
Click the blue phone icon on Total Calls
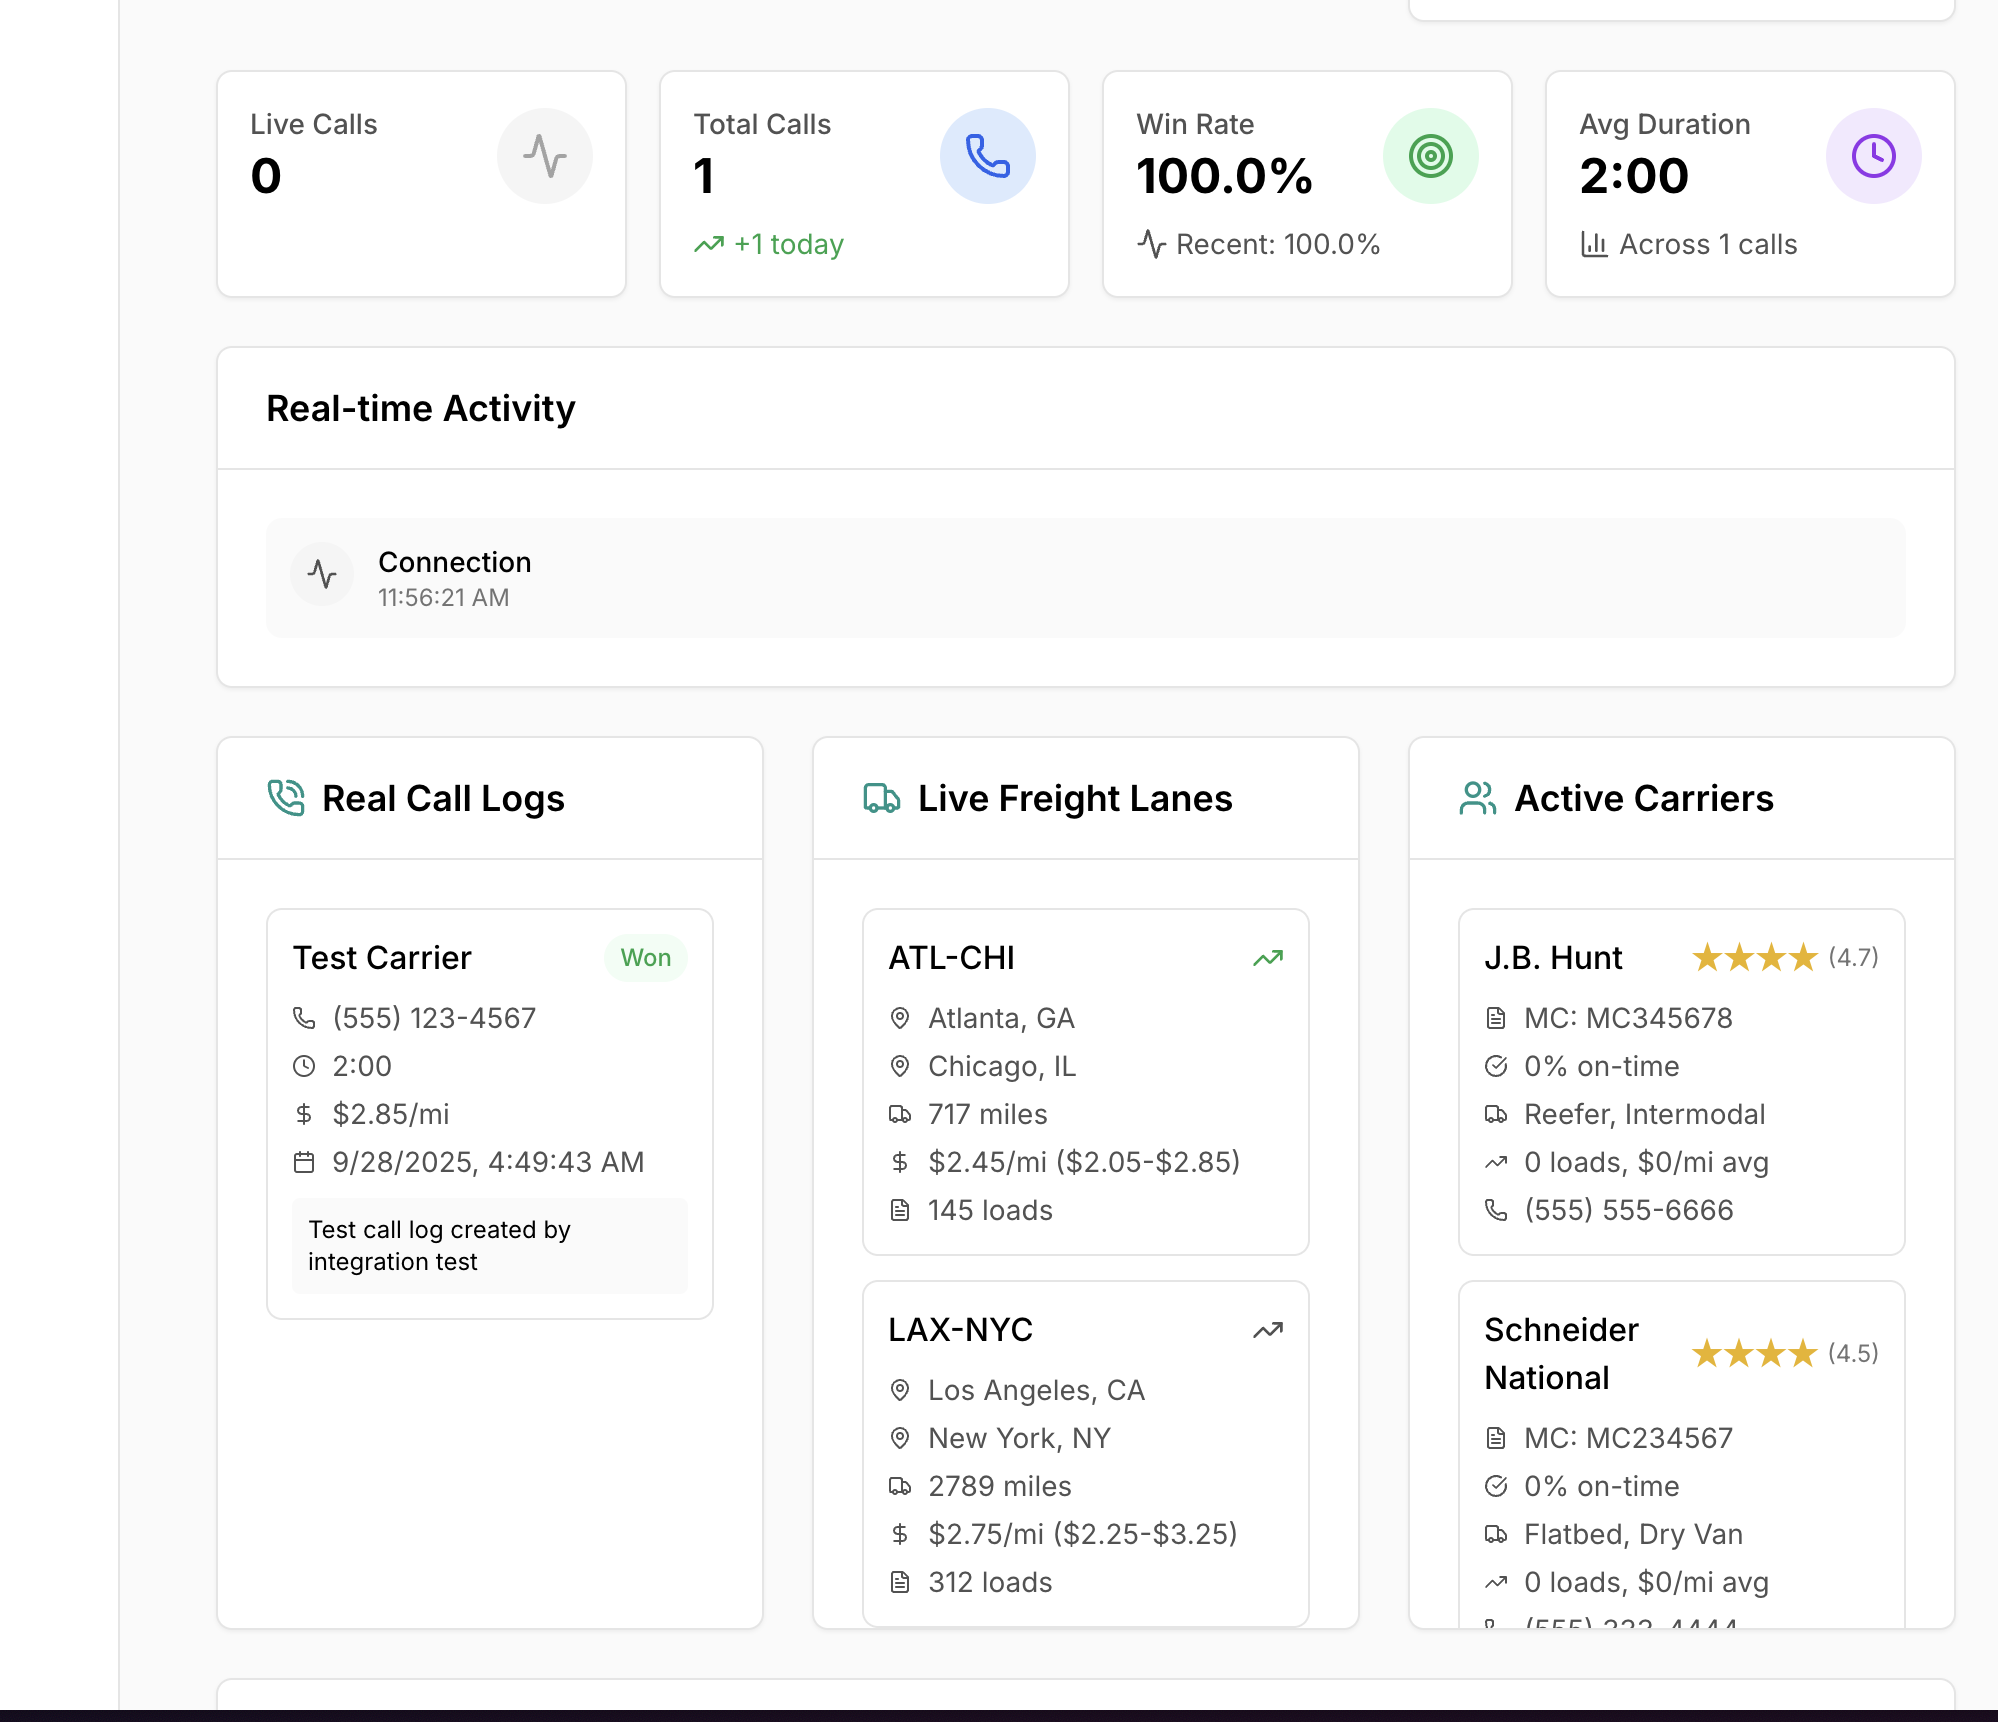pyautogui.click(x=987, y=156)
